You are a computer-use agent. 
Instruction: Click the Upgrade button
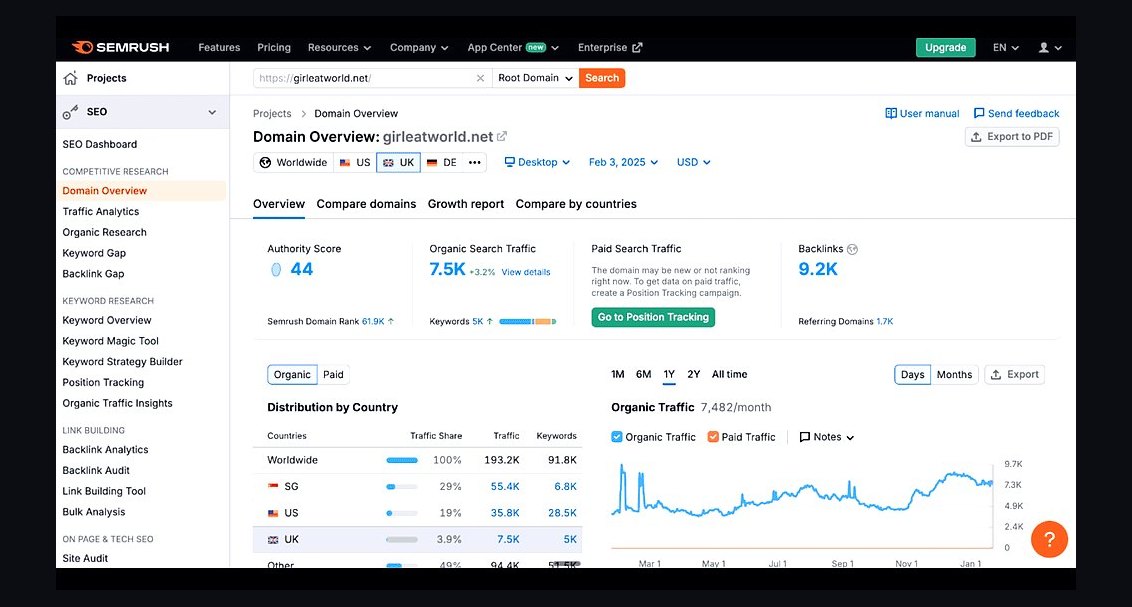pyautogui.click(x=946, y=48)
